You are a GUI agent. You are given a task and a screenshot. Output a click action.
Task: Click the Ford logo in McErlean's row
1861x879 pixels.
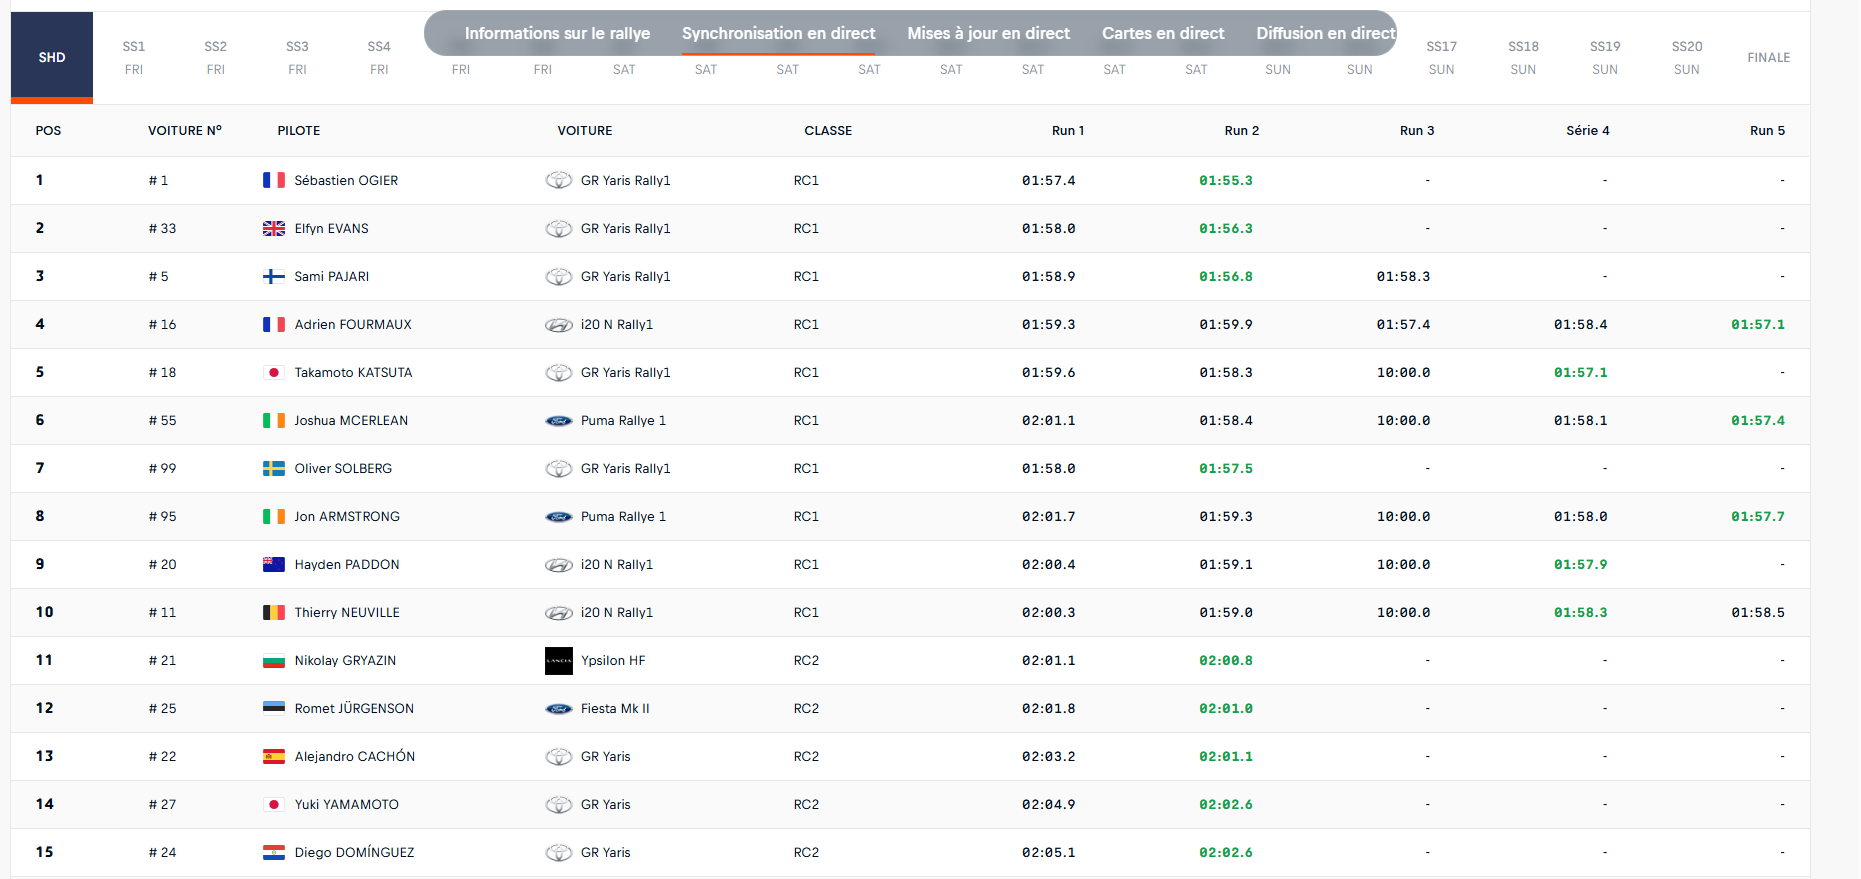tap(559, 420)
